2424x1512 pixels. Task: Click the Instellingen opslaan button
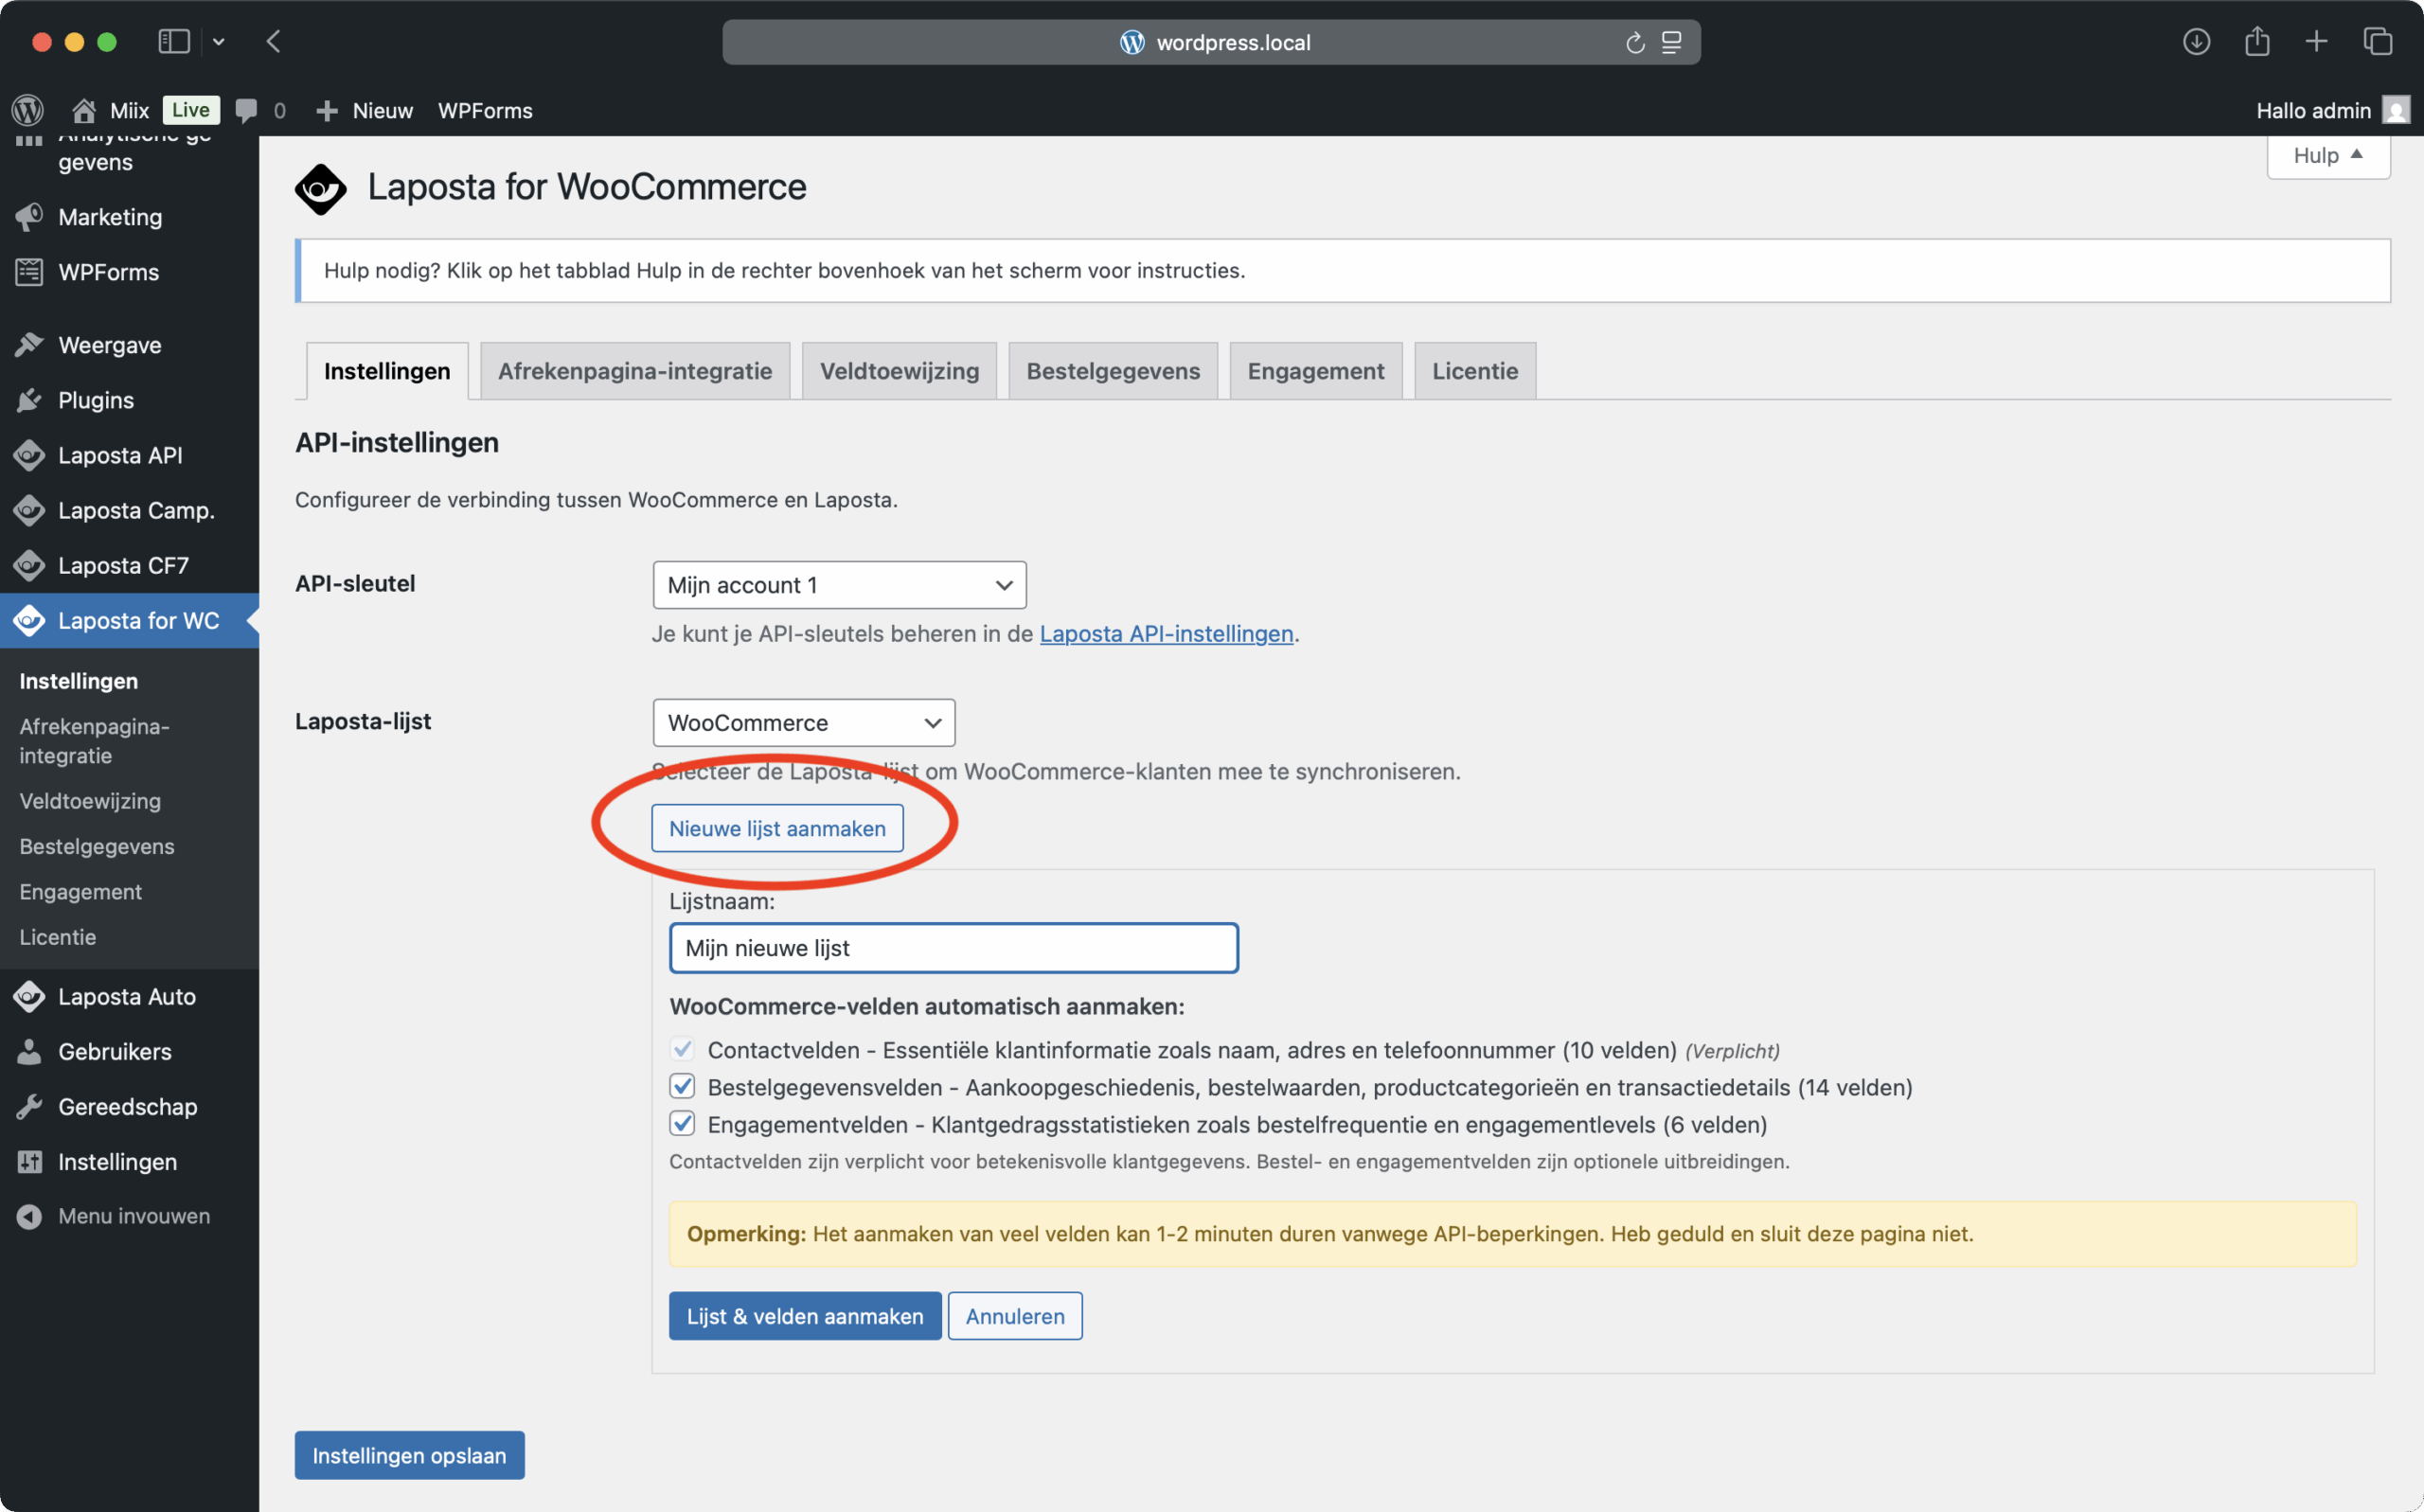click(x=409, y=1455)
